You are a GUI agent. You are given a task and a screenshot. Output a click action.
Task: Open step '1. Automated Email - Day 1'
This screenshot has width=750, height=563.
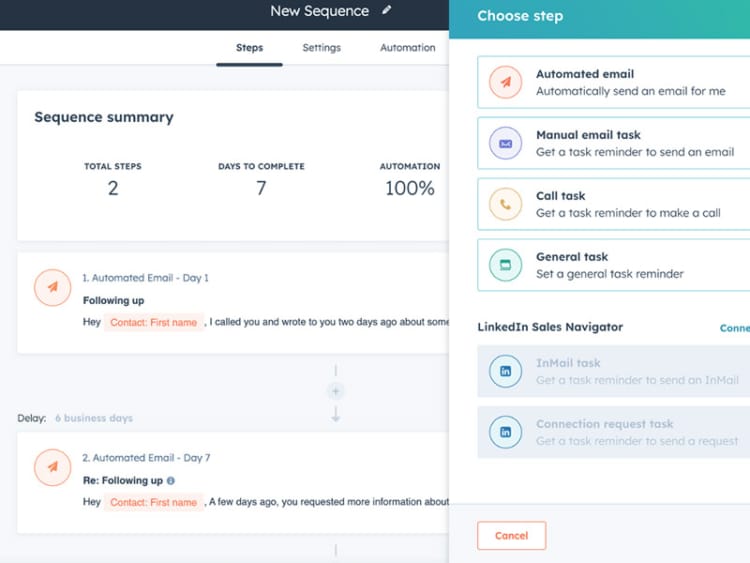pos(145,278)
